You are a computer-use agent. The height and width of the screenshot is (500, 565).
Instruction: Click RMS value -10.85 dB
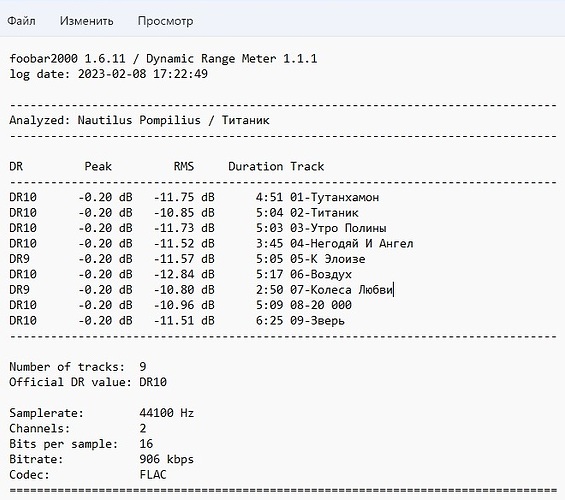click(x=184, y=213)
